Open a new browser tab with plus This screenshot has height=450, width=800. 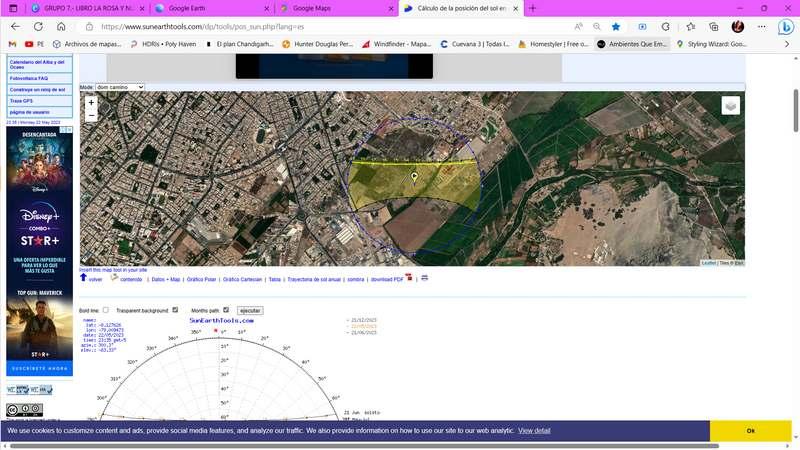tap(533, 8)
